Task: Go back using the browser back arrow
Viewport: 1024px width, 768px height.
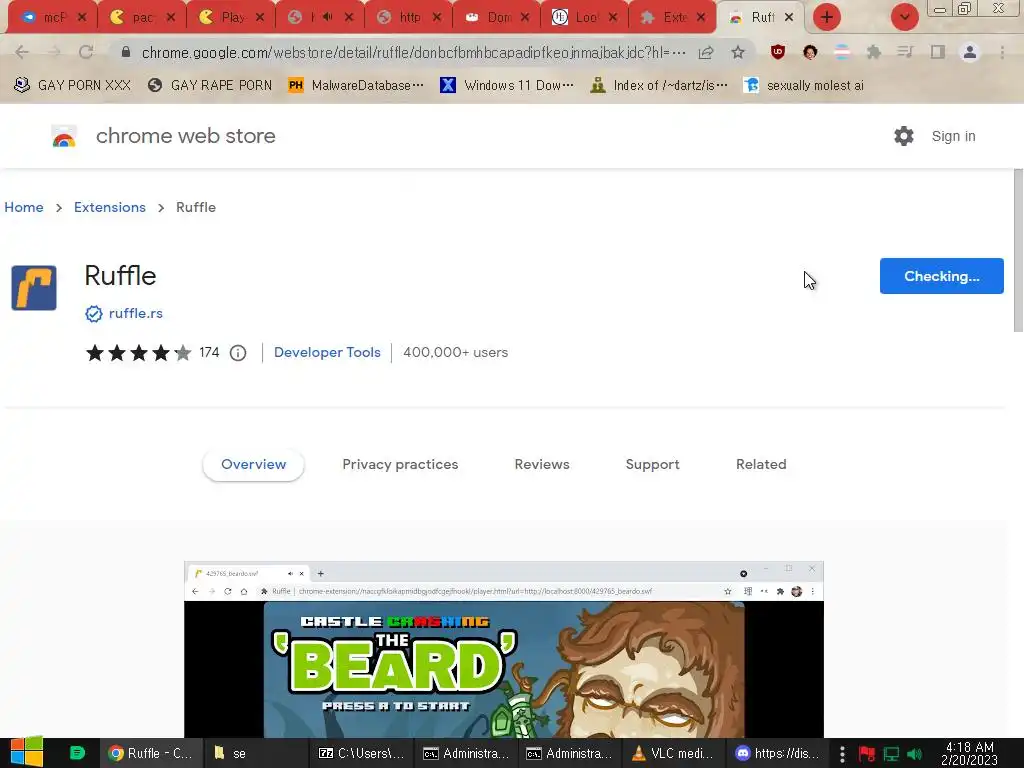Action: coord(22,52)
